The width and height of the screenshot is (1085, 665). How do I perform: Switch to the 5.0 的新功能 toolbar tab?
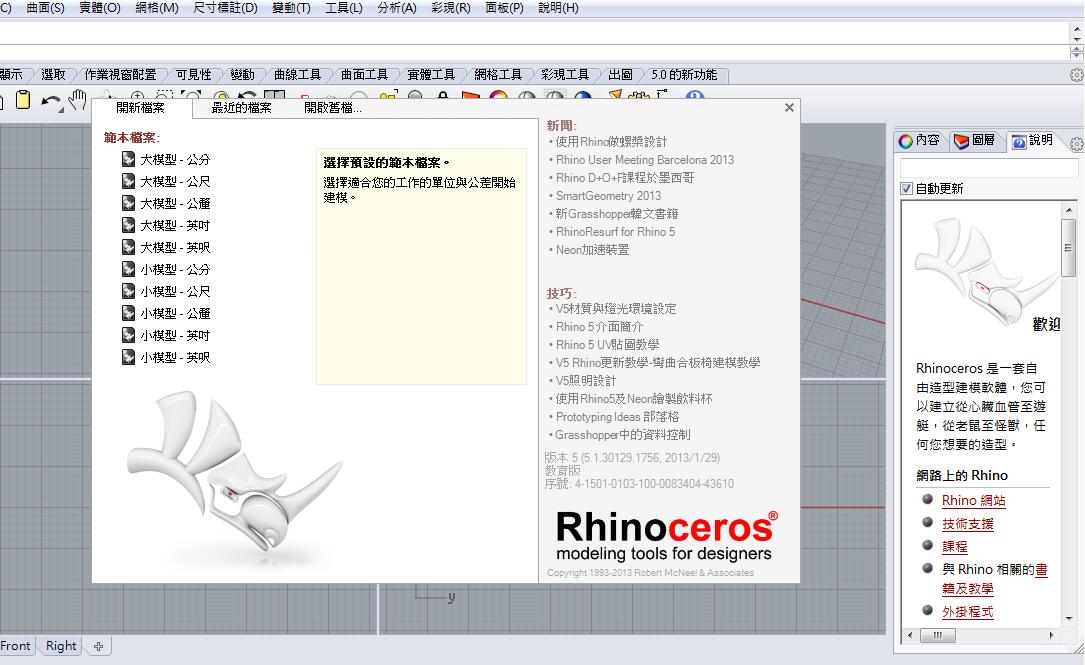point(684,75)
